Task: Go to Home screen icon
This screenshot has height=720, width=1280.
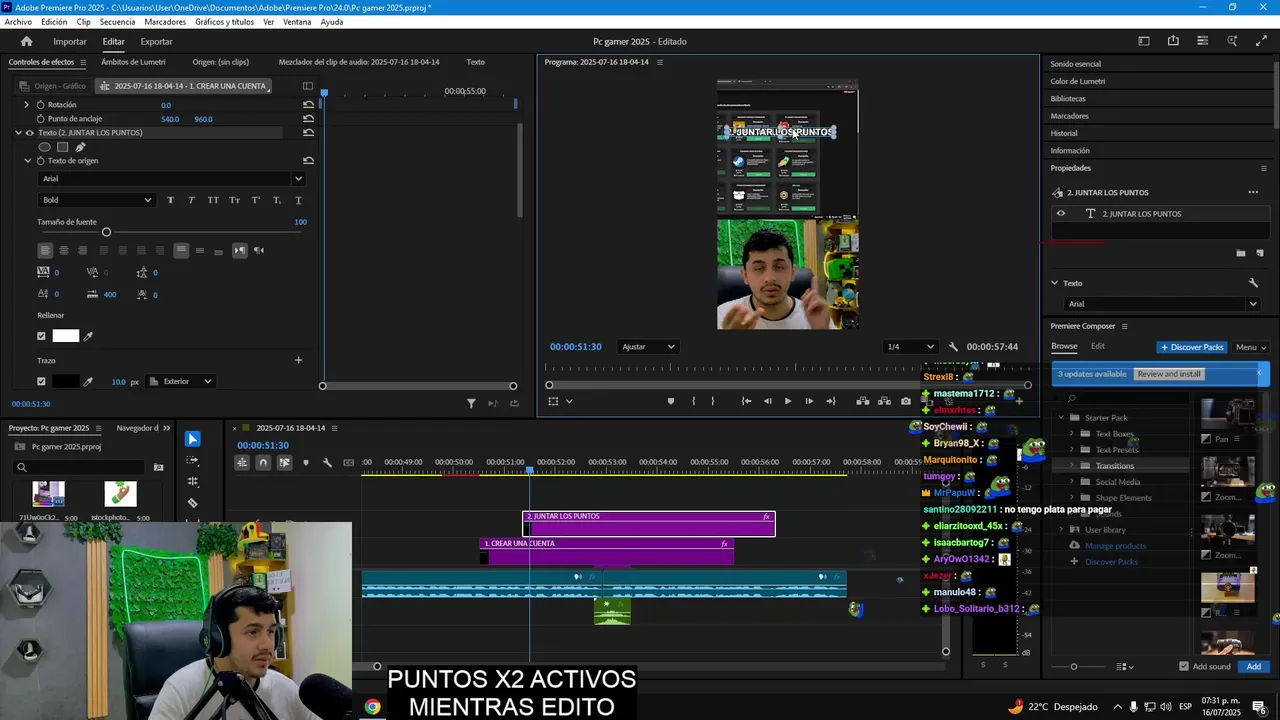Action: [26, 41]
